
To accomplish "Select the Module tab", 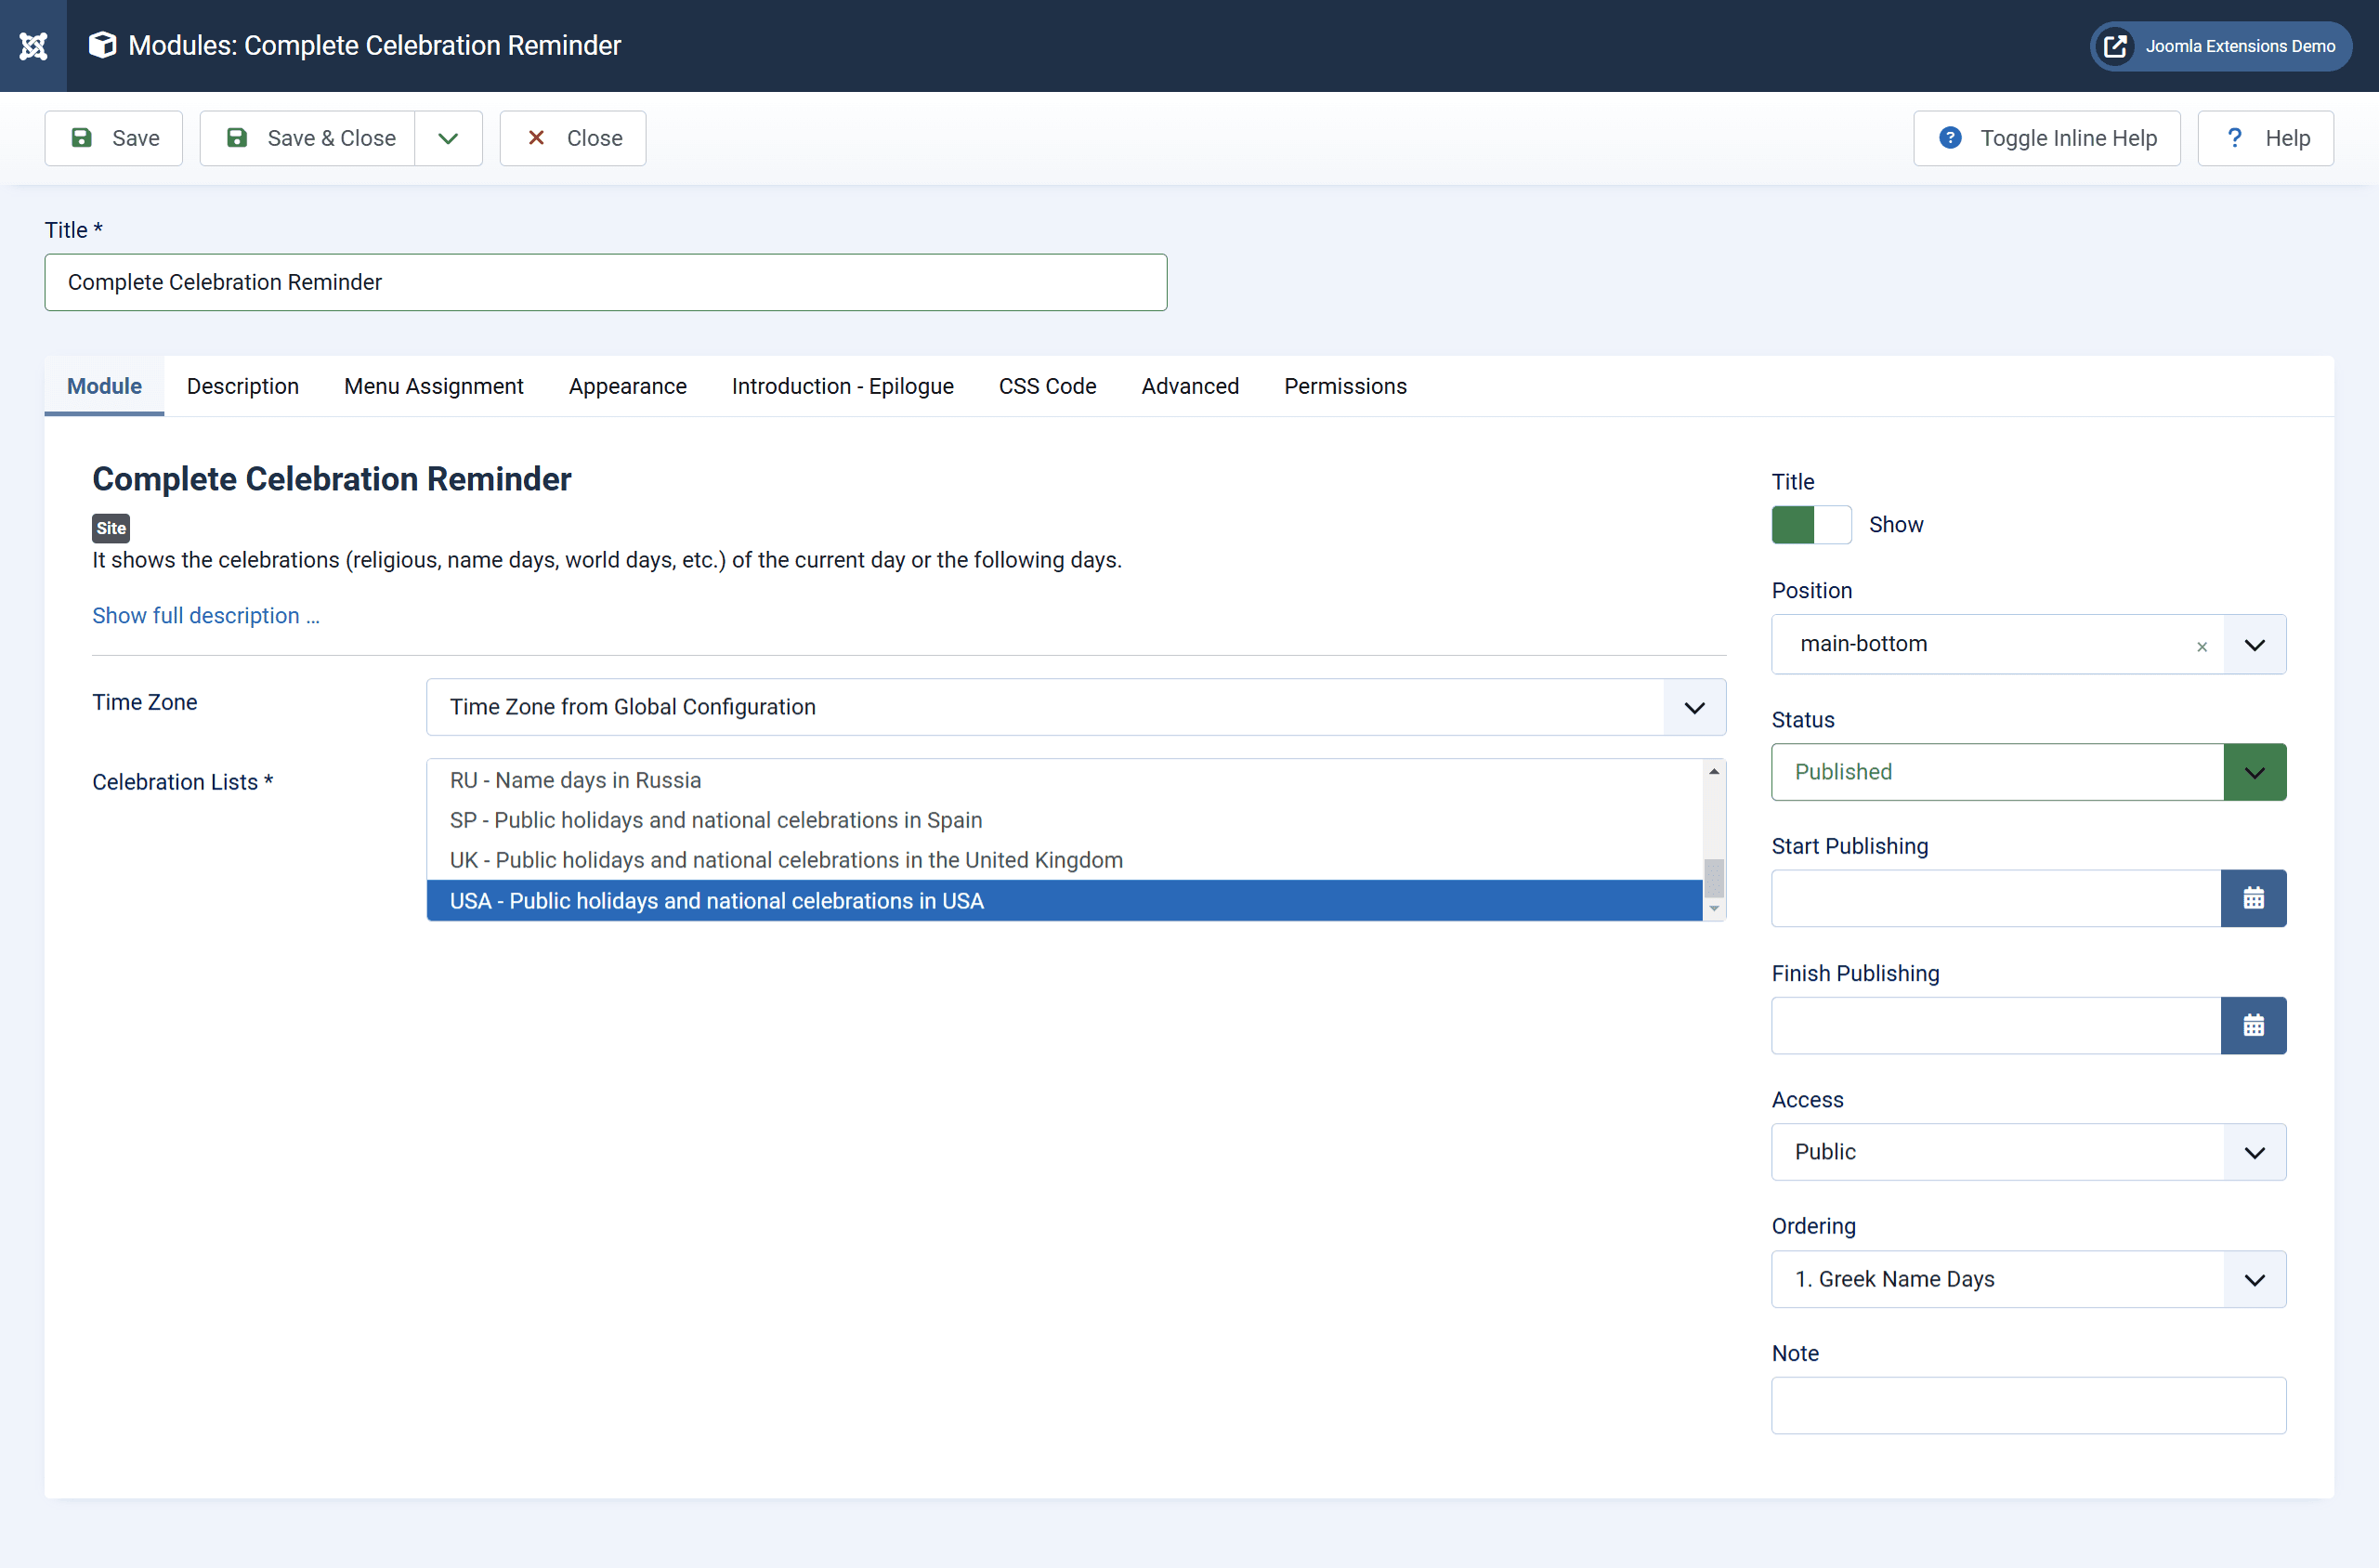I will [104, 386].
